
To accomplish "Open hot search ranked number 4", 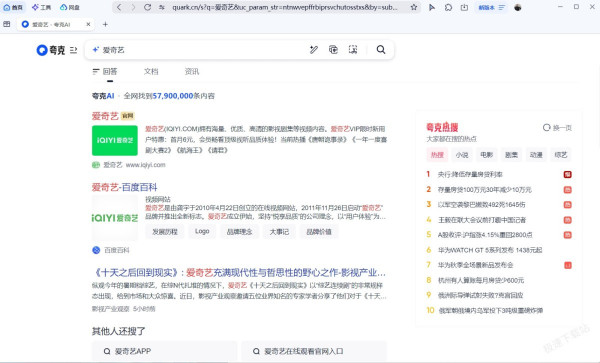I will [482, 220].
